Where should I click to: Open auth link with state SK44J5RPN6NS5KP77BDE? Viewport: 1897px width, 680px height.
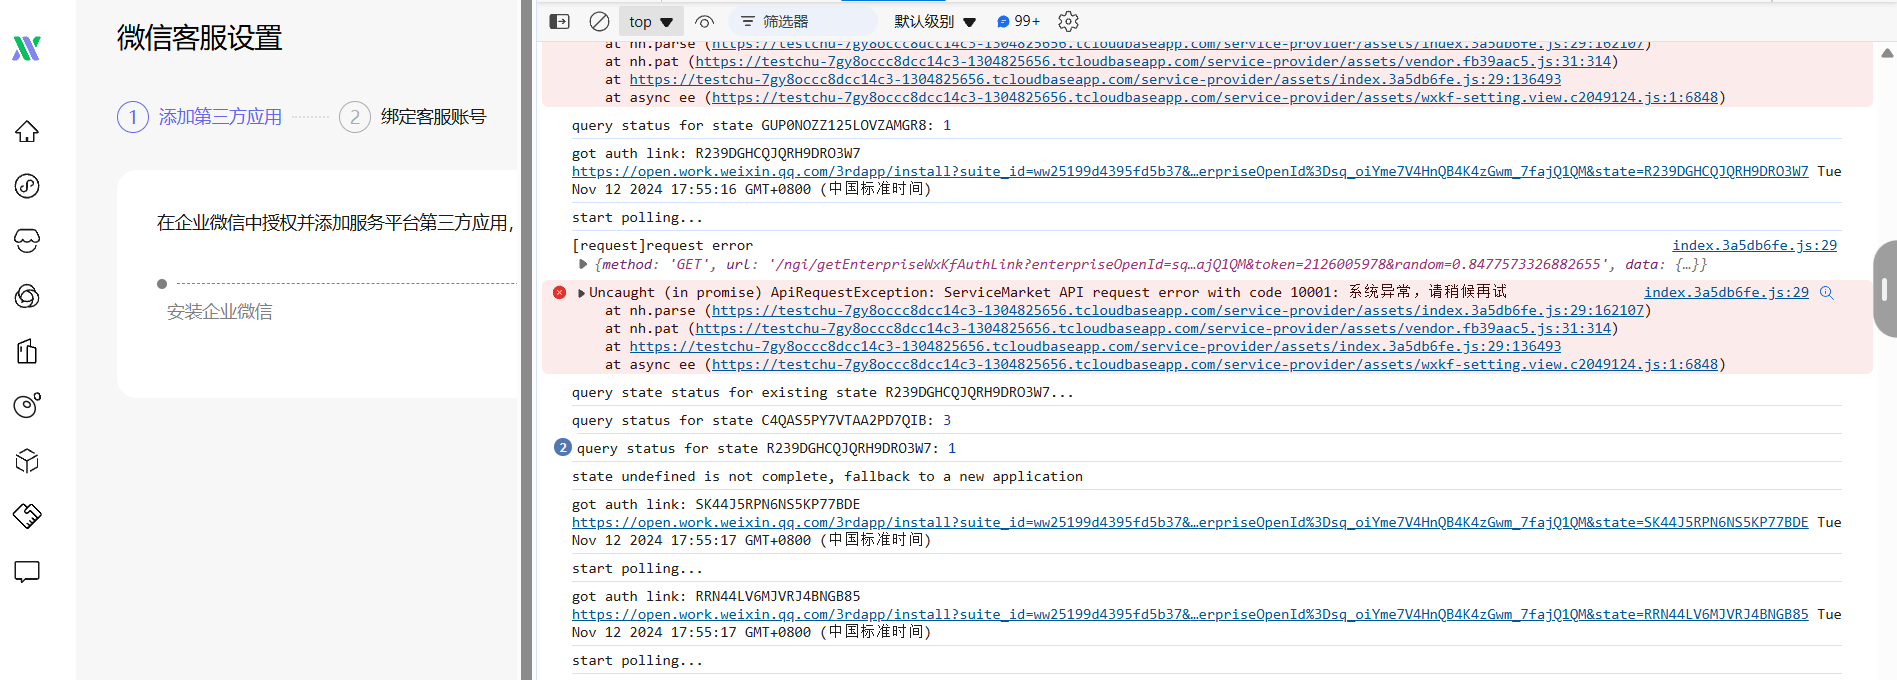pyautogui.click(x=1190, y=522)
